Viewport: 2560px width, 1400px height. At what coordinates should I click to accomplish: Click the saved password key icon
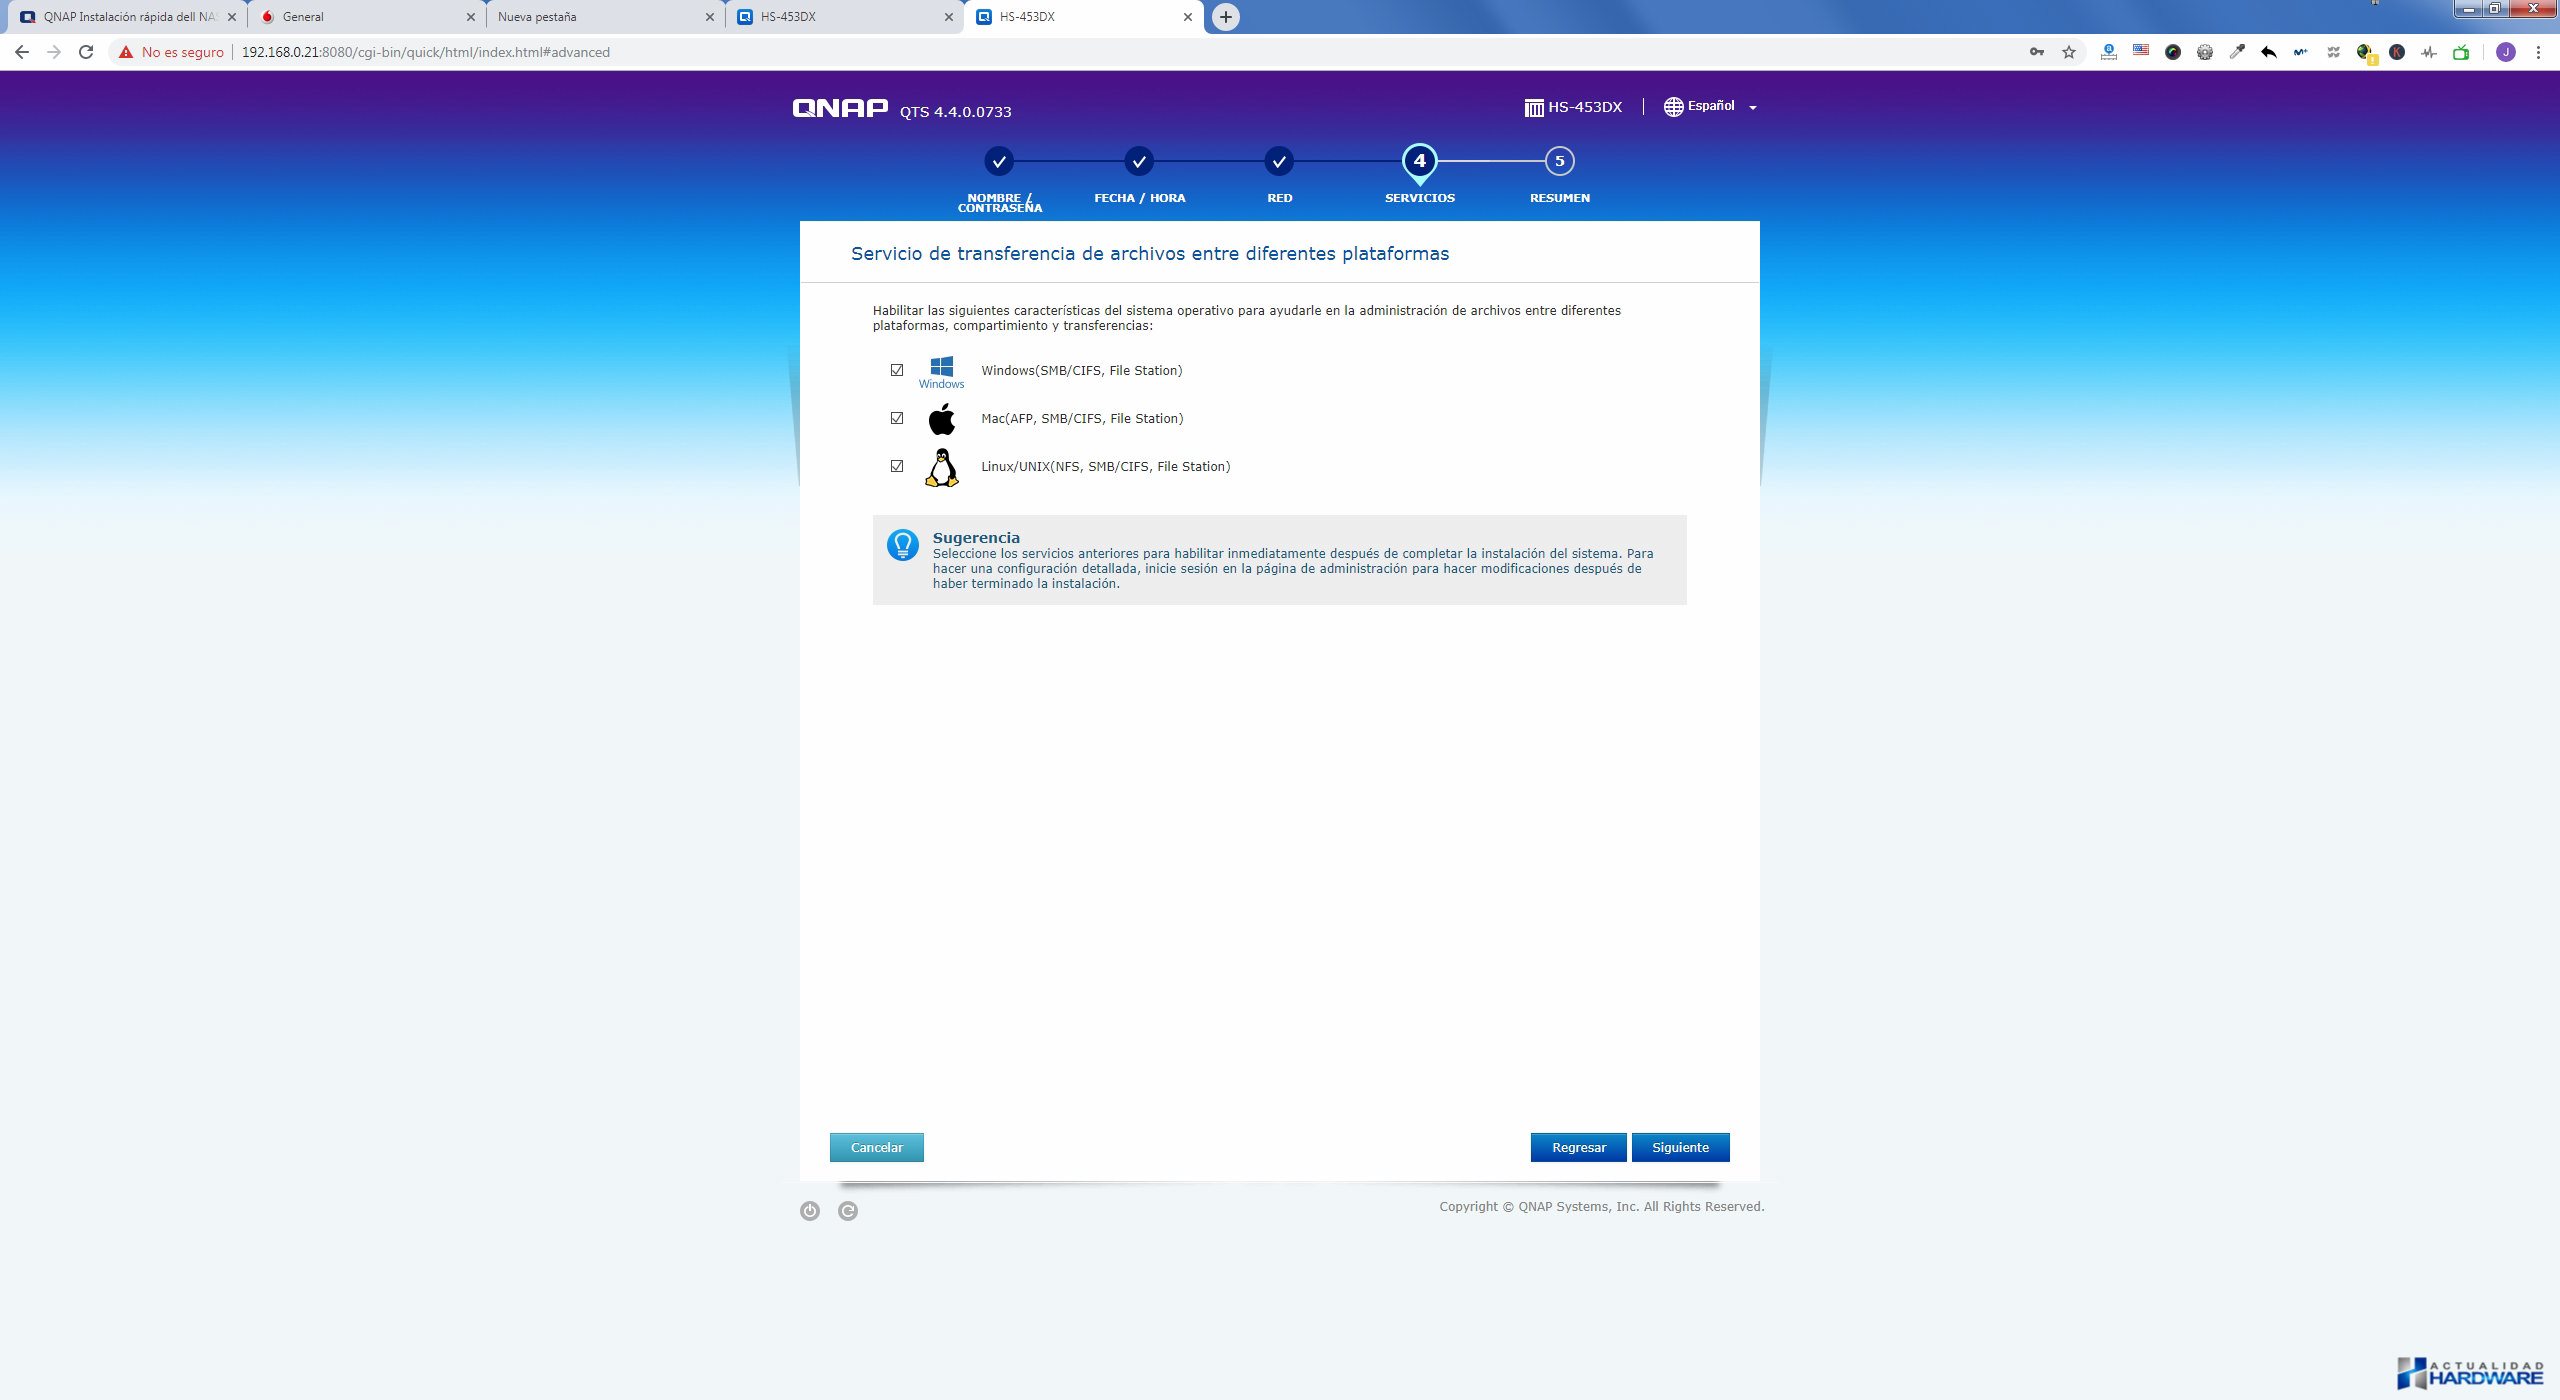(x=2037, y=52)
